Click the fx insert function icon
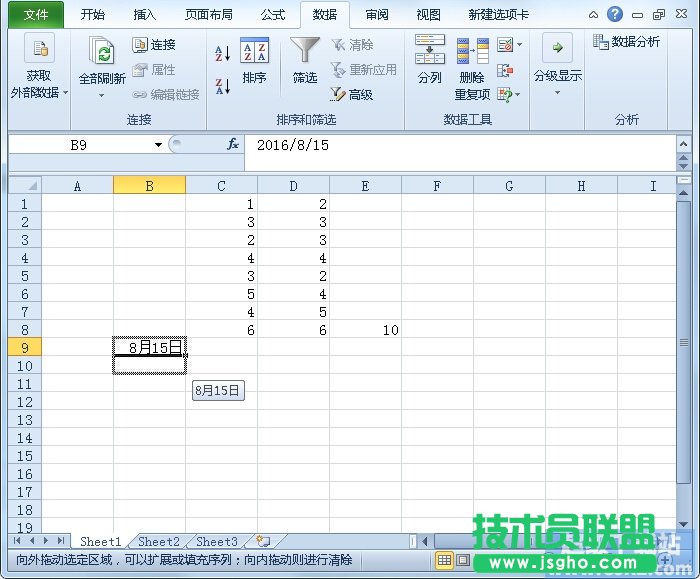Viewport: 700px width, 579px height. pyautogui.click(x=233, y=144)
